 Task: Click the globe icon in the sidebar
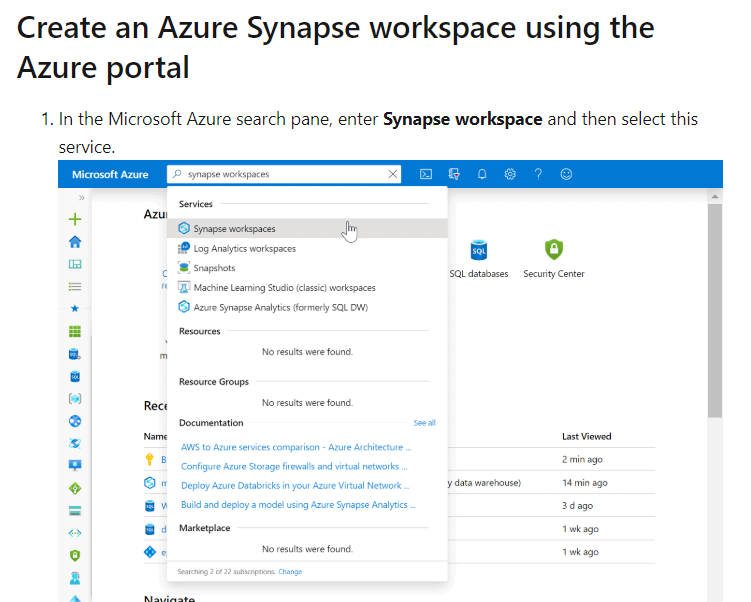click(x=75, y=421)
